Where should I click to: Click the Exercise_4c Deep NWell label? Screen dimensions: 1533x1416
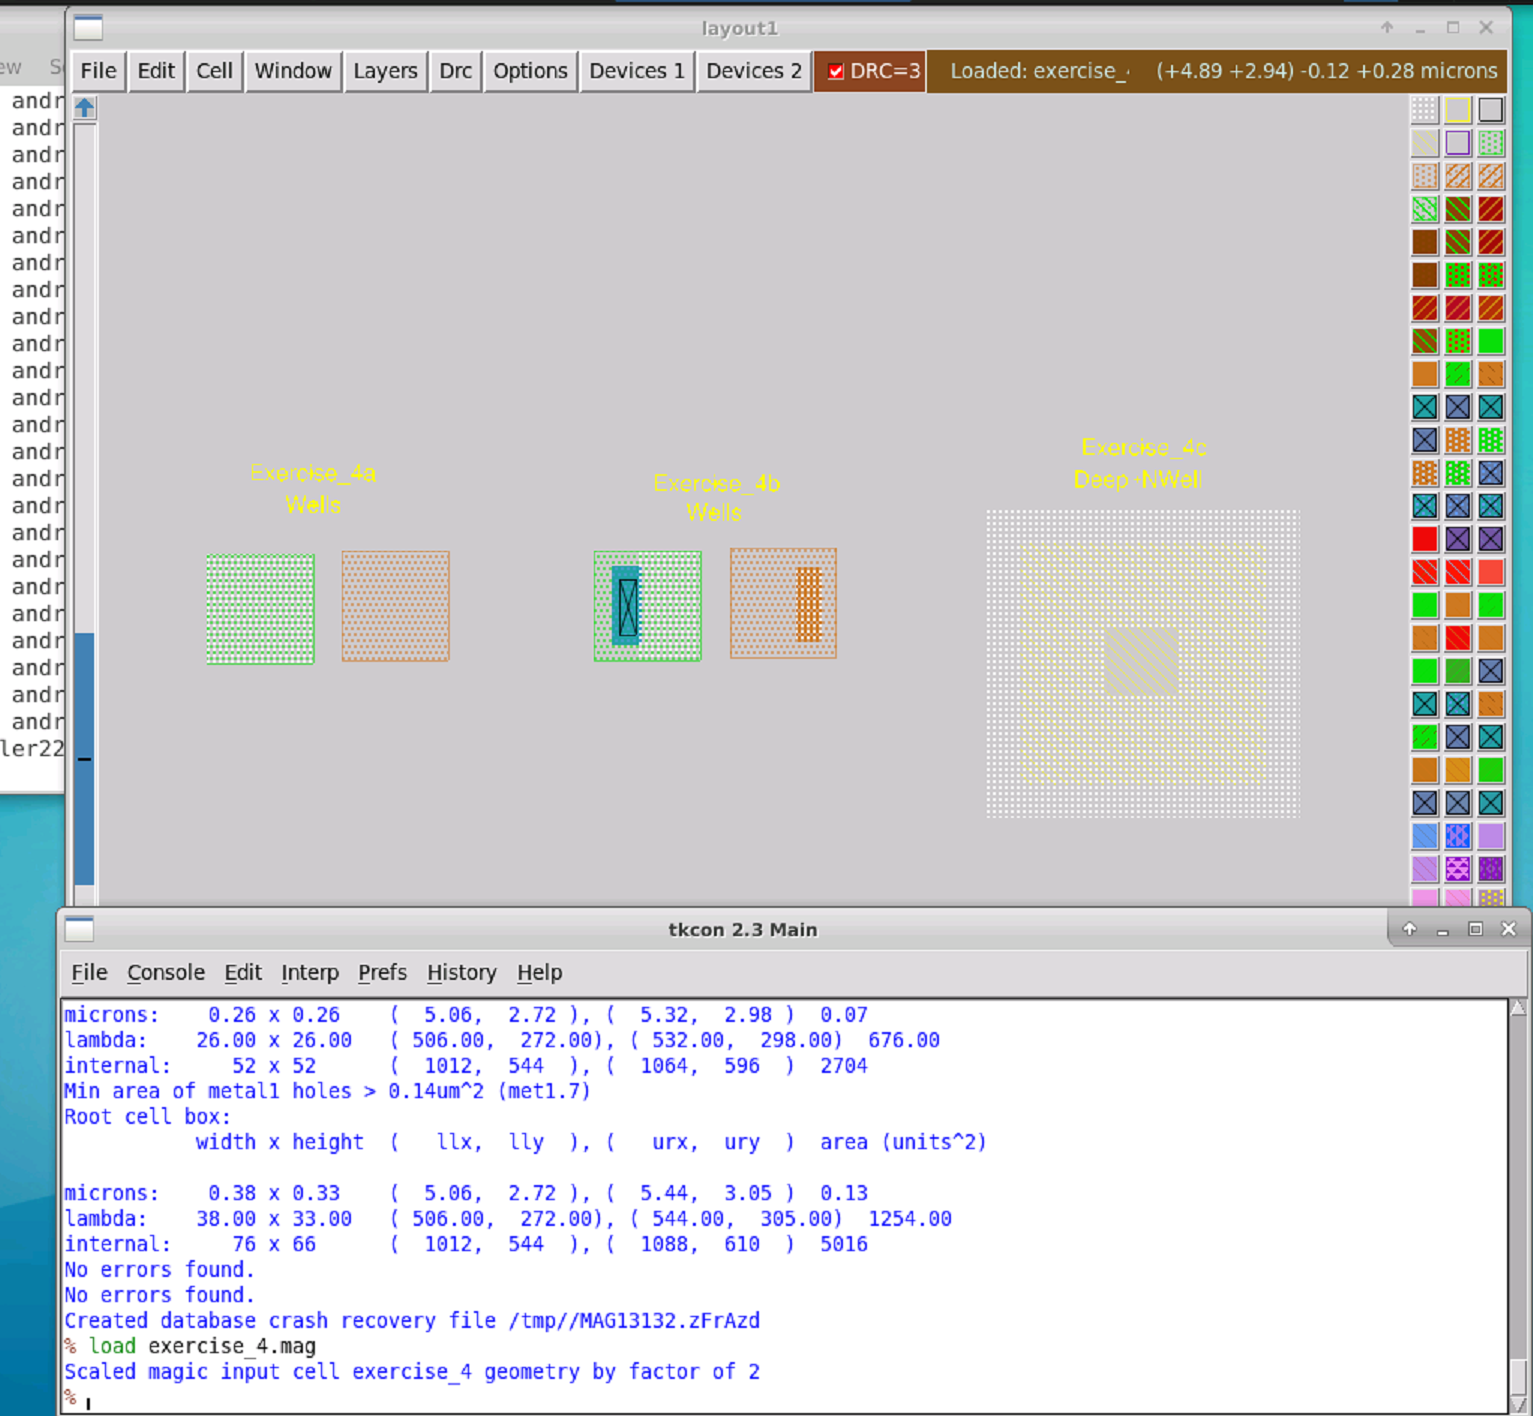(x=1140, y=463)
